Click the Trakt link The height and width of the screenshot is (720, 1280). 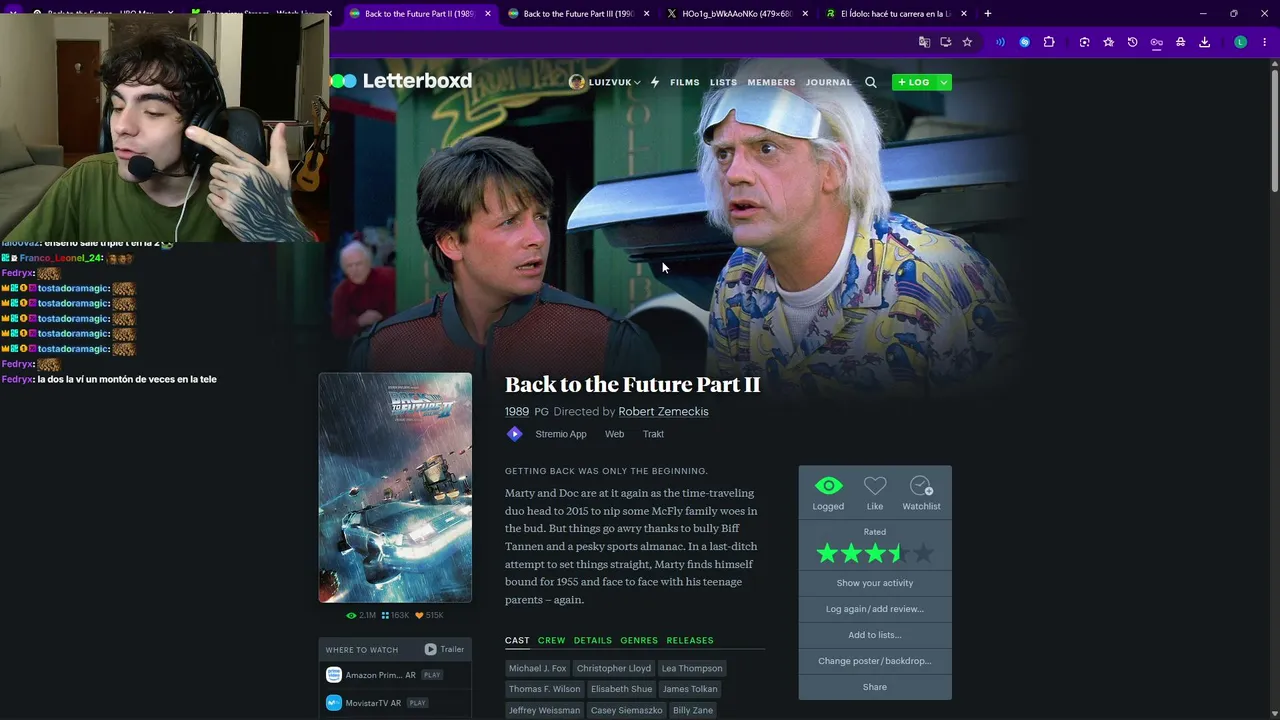(x=653, y=434)
